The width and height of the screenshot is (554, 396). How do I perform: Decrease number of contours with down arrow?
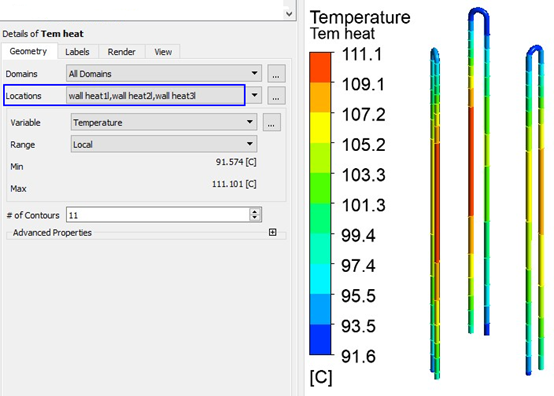click(254, 217)
